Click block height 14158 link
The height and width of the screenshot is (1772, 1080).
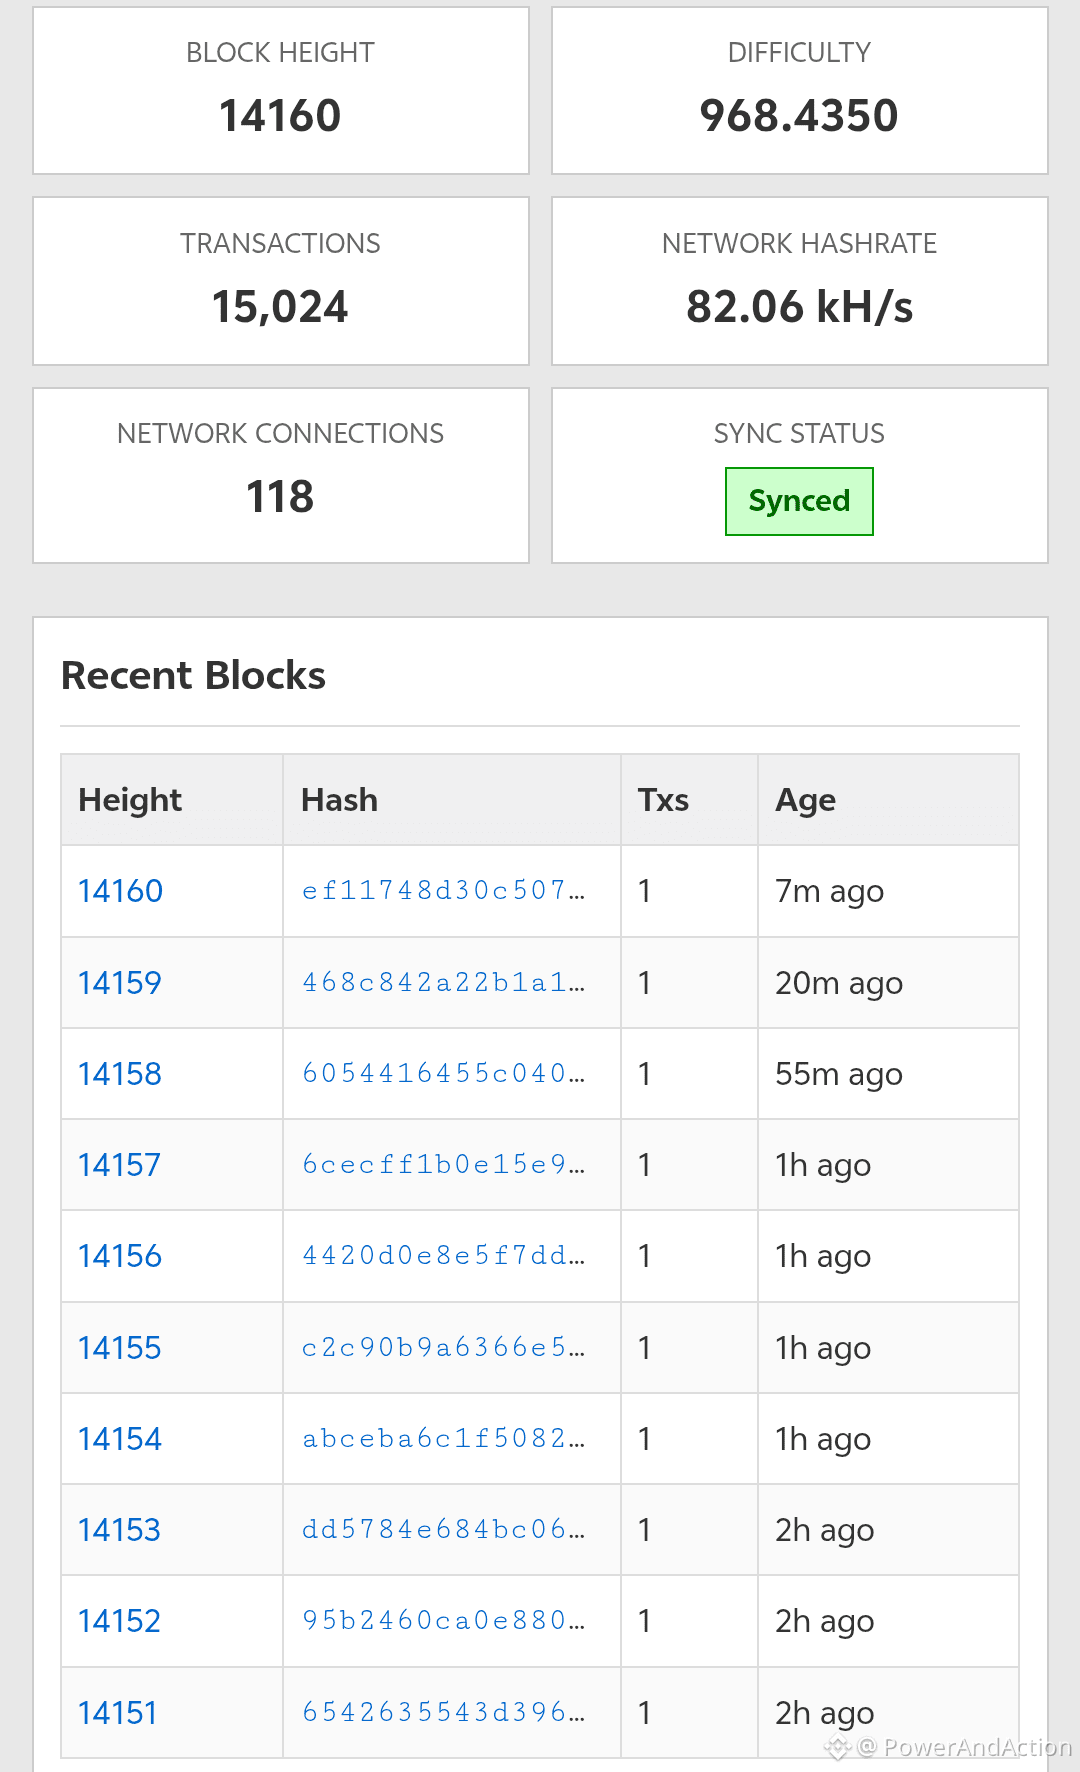point(120,1074)
